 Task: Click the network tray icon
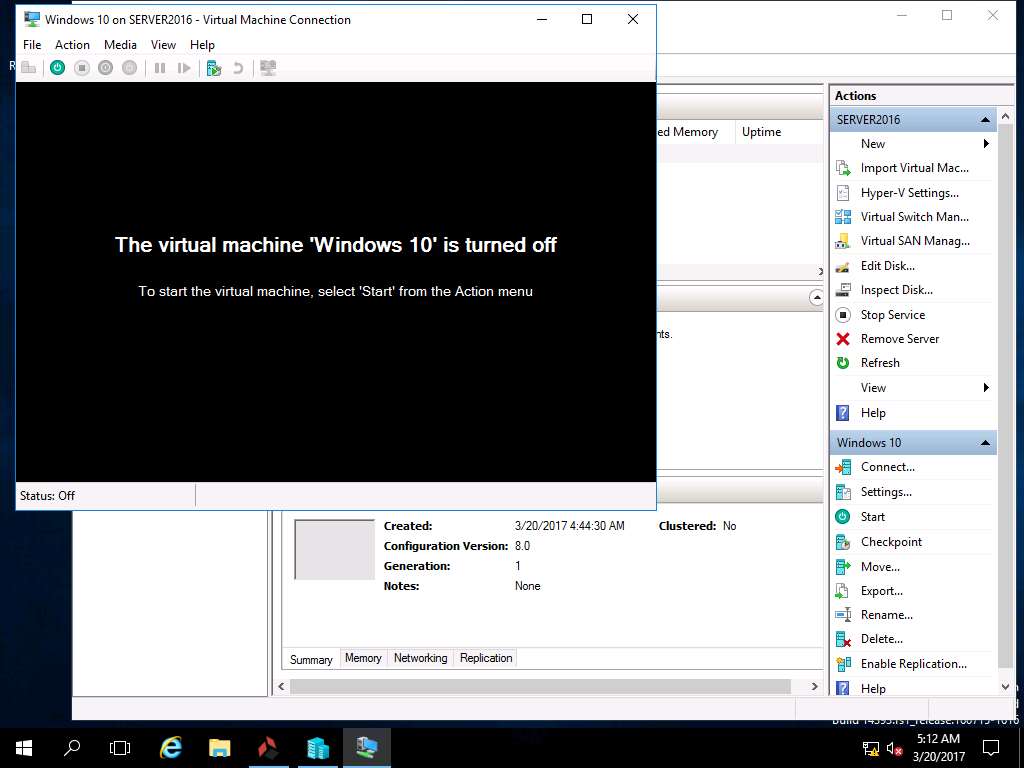point(871,748)
